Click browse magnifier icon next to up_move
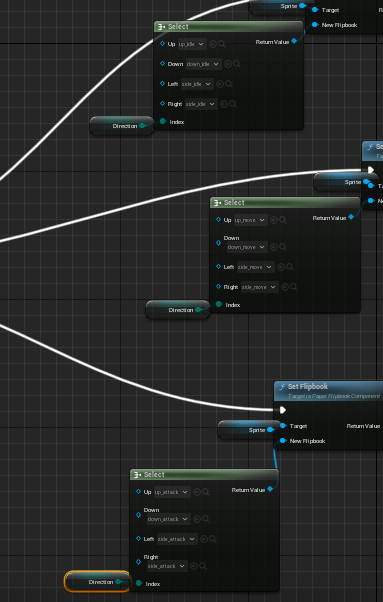 [x=283, y=220]
